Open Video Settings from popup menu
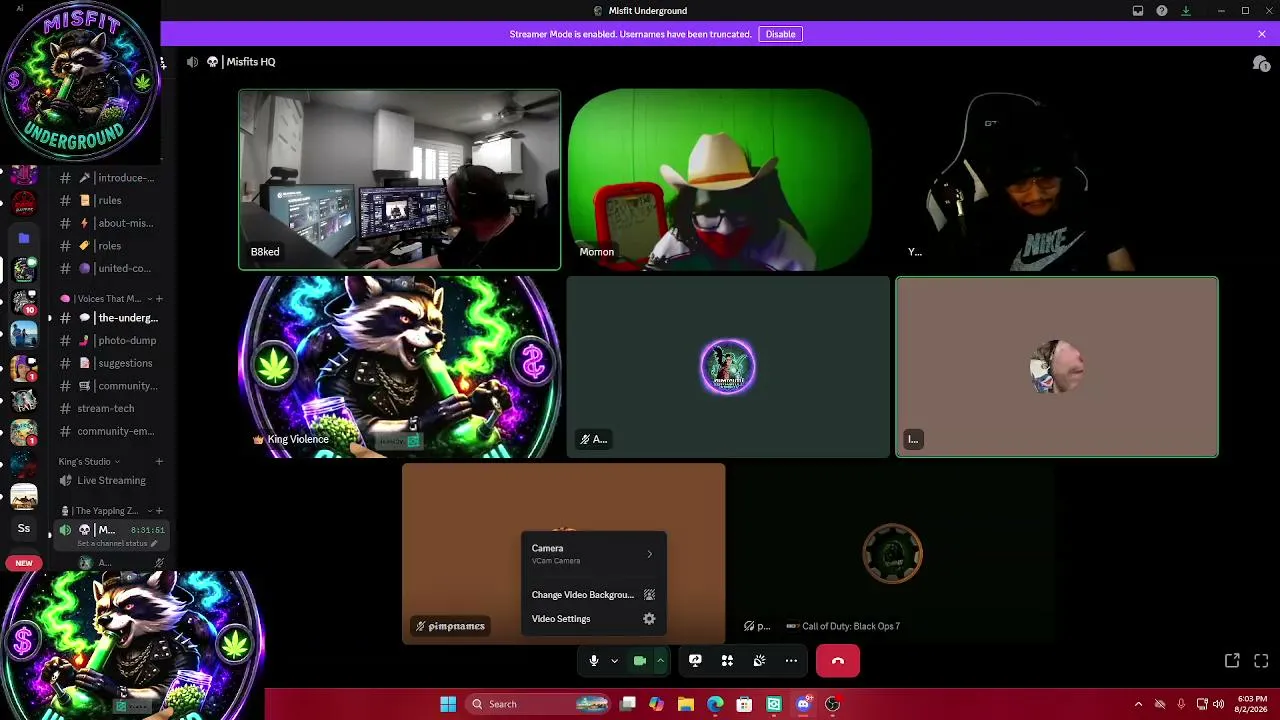 [x=593, y=619]
